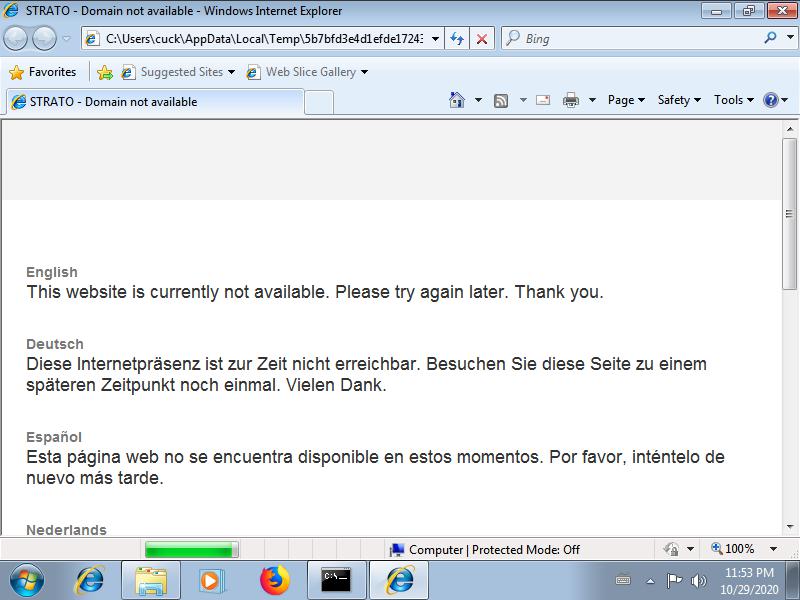Click the Refresh page icon
The image size is (800, 600).
click(x=457, y=39)
